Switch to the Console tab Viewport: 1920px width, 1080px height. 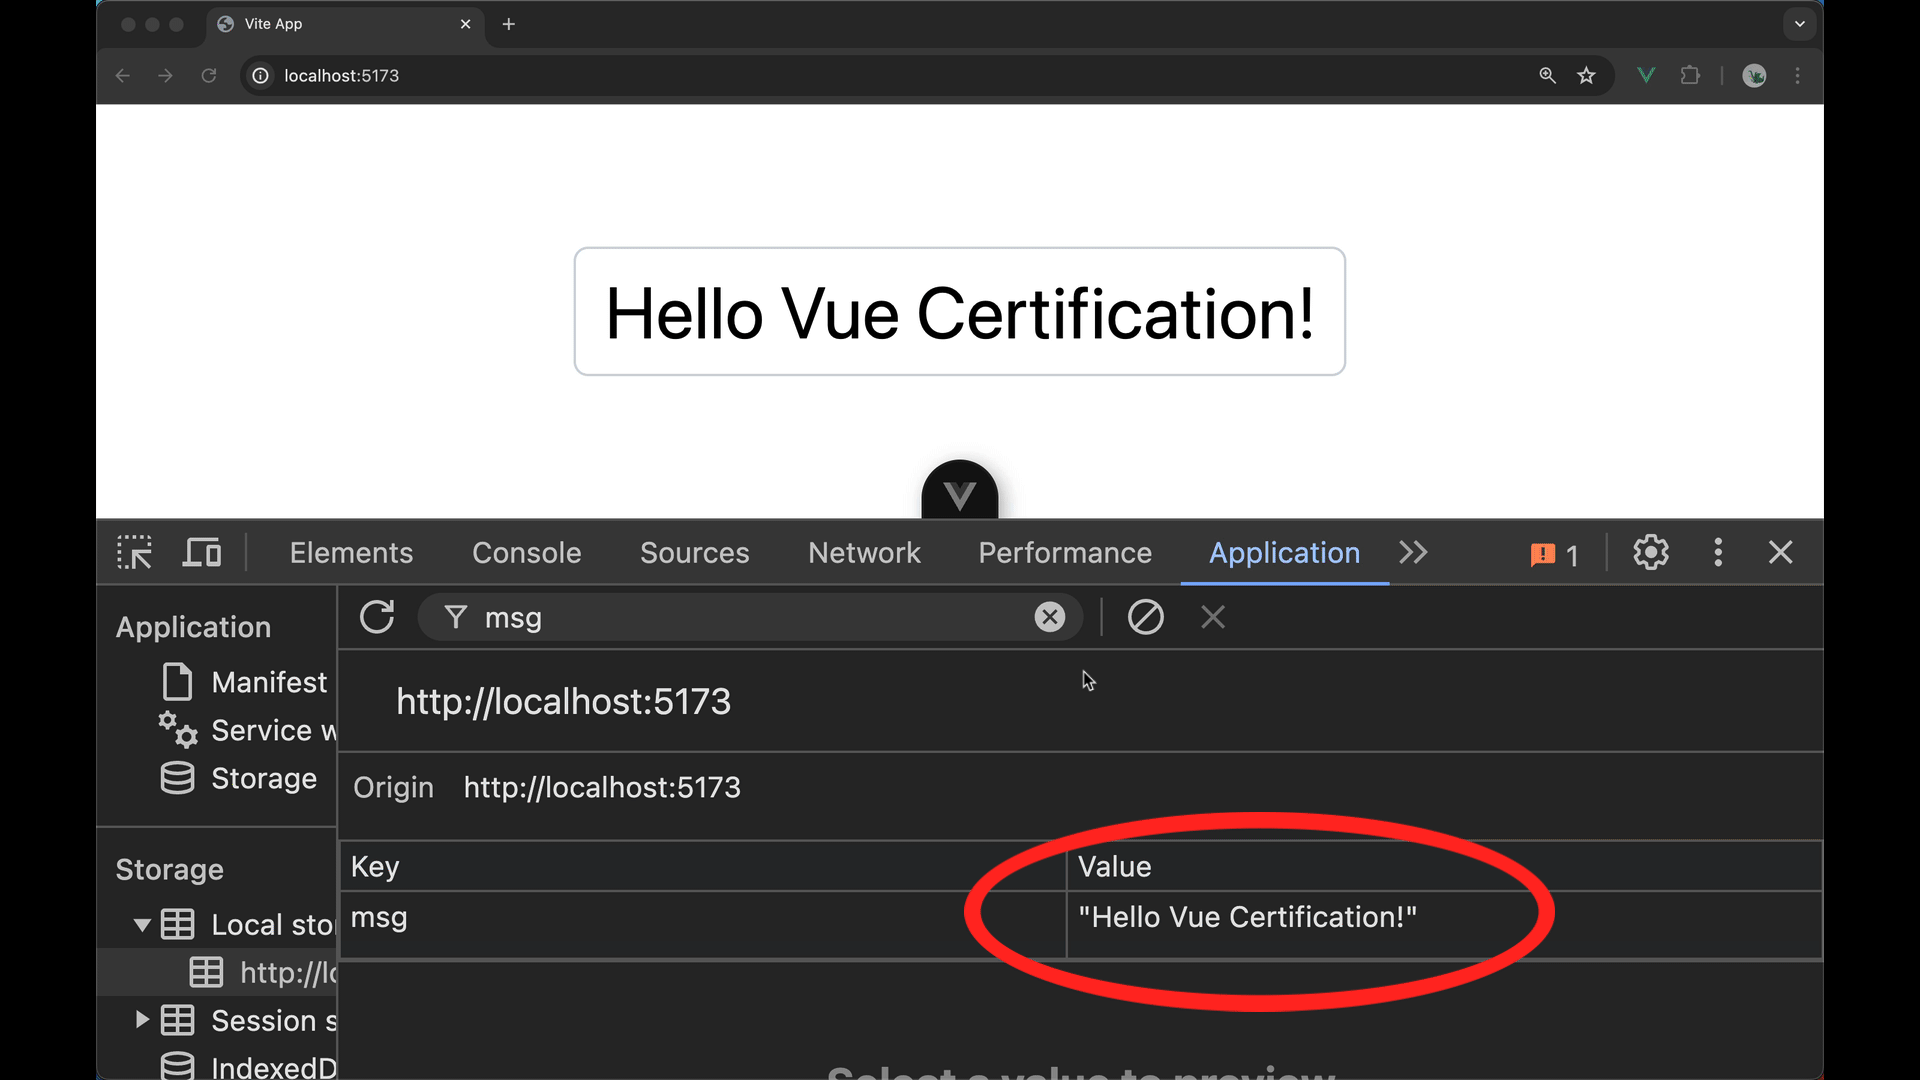click(x=526, y=553)
